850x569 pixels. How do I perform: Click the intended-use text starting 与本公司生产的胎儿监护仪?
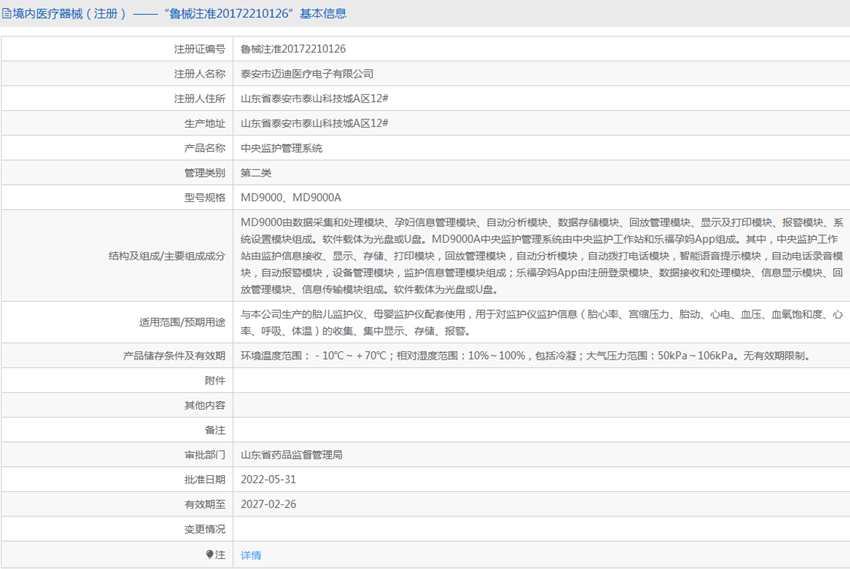[x=542, y=322]
